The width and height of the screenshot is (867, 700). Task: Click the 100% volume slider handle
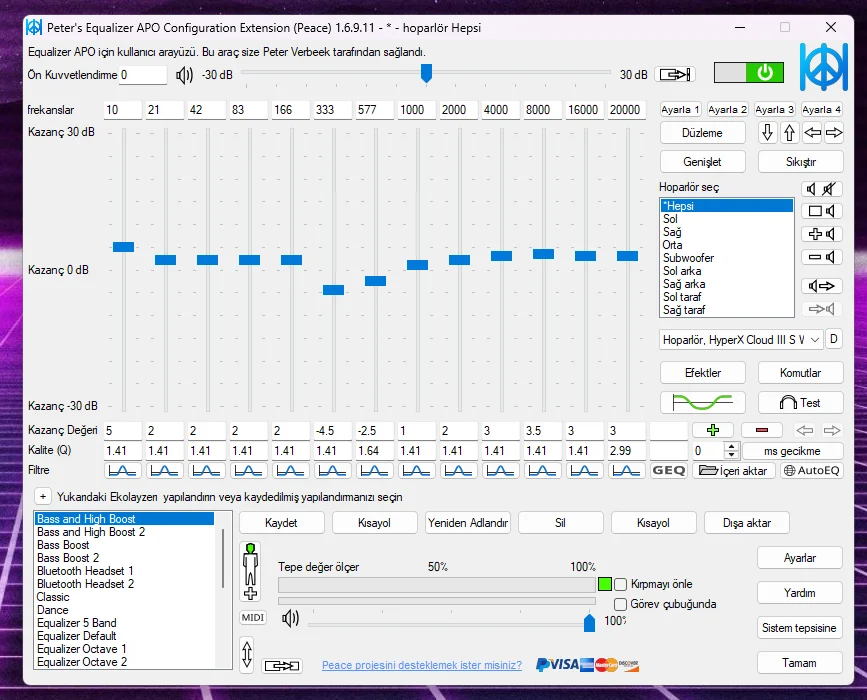[589, 622]
